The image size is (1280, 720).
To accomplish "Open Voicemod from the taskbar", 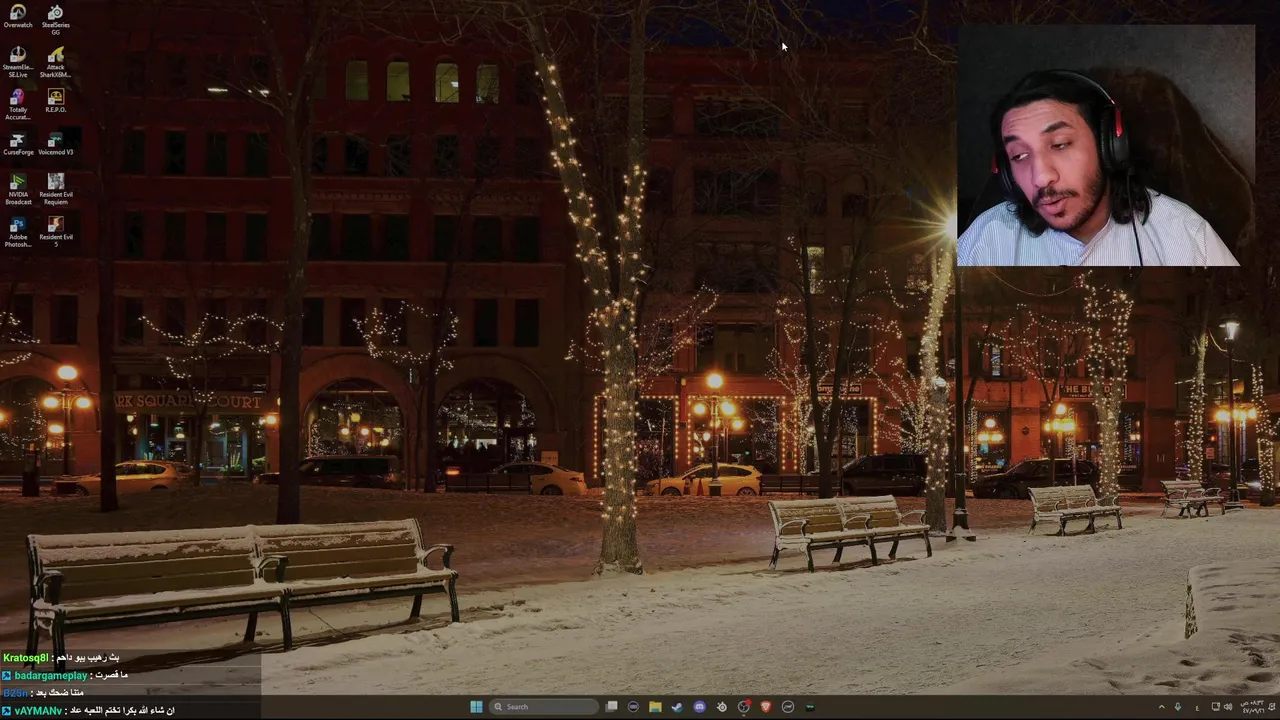I will click(x=810, y=707).
